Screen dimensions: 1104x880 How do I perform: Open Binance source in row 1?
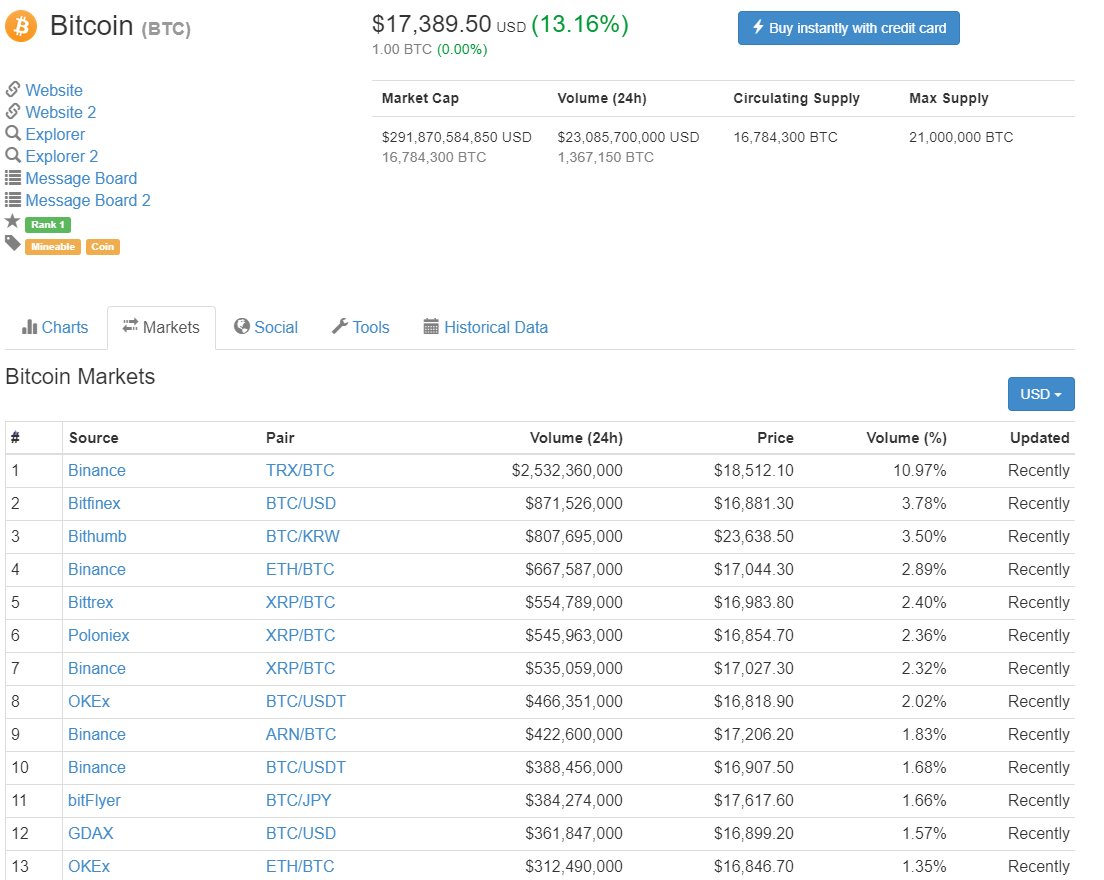96,470
